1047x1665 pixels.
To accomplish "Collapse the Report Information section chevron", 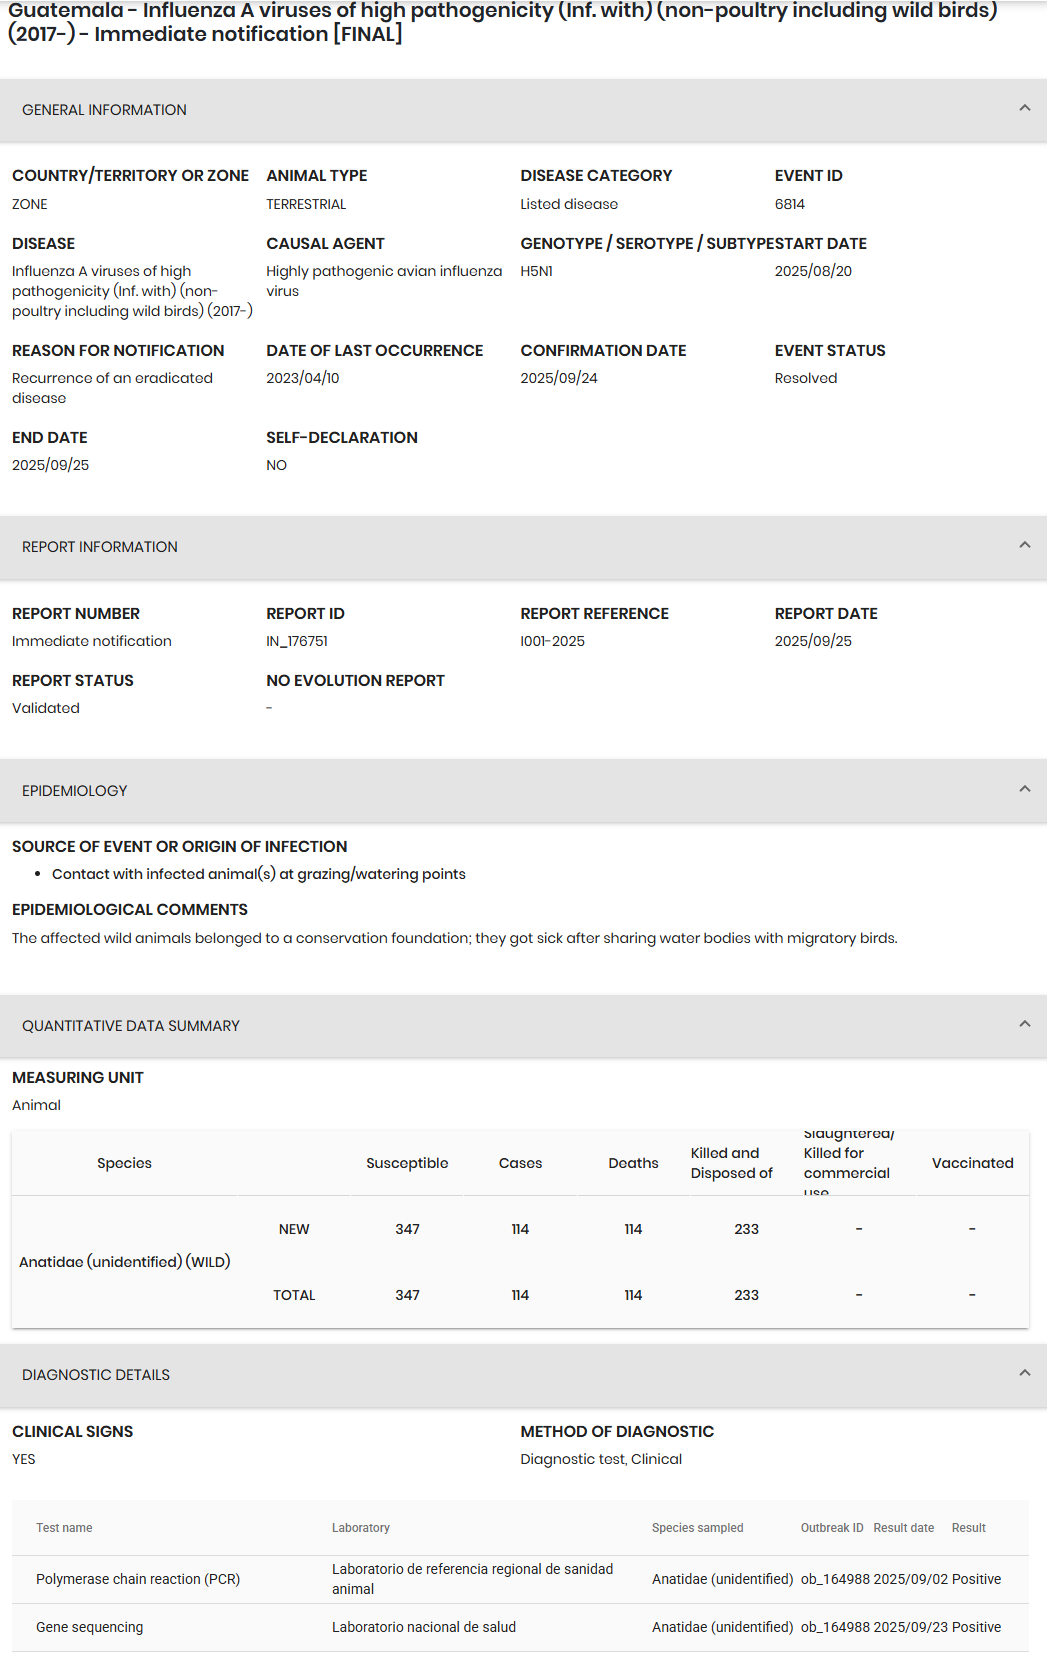I will 1024,545.
